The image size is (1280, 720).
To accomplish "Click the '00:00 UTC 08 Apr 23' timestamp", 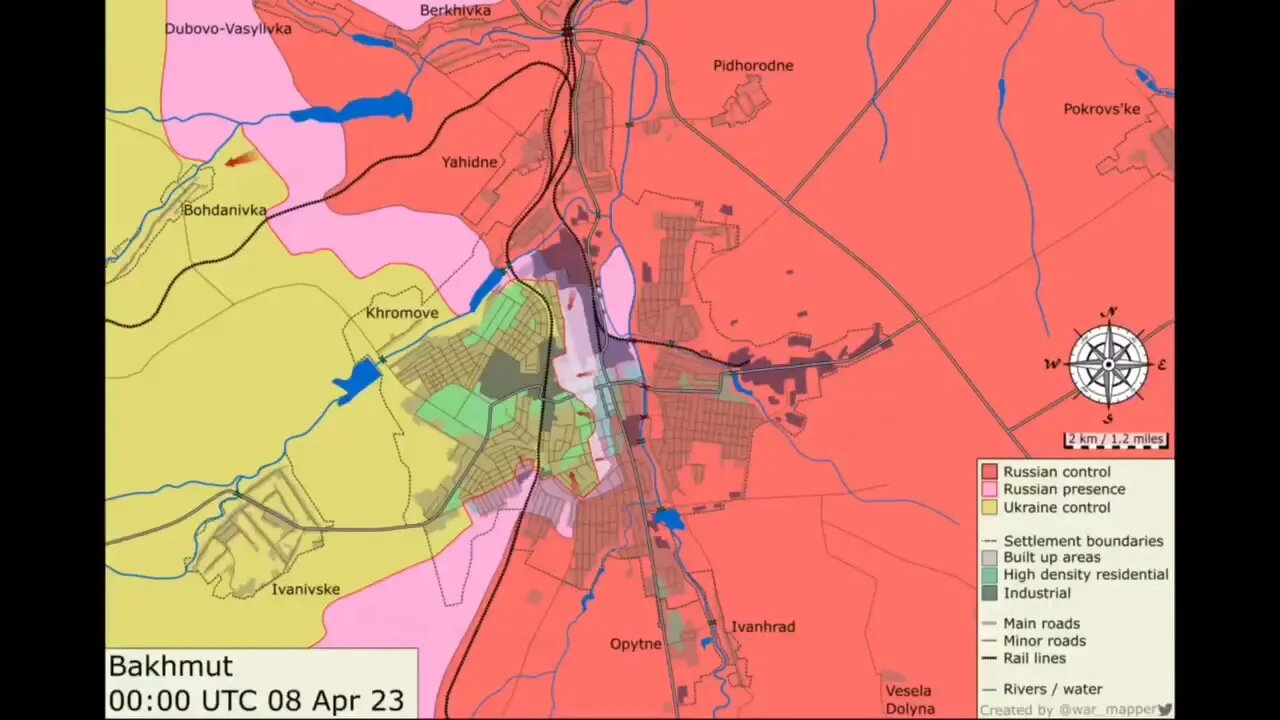I will pyautogui.click(x=257, y=701).
